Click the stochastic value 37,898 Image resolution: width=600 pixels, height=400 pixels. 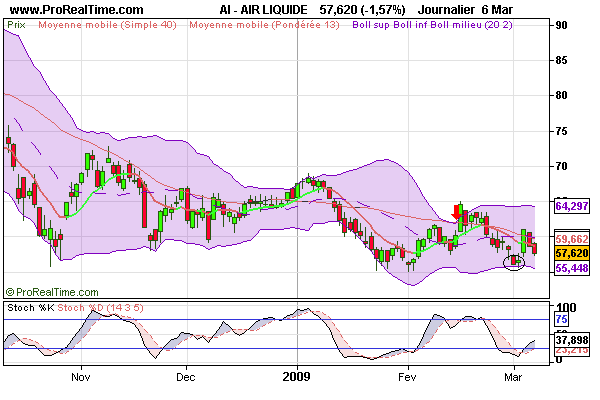(572, 340)
